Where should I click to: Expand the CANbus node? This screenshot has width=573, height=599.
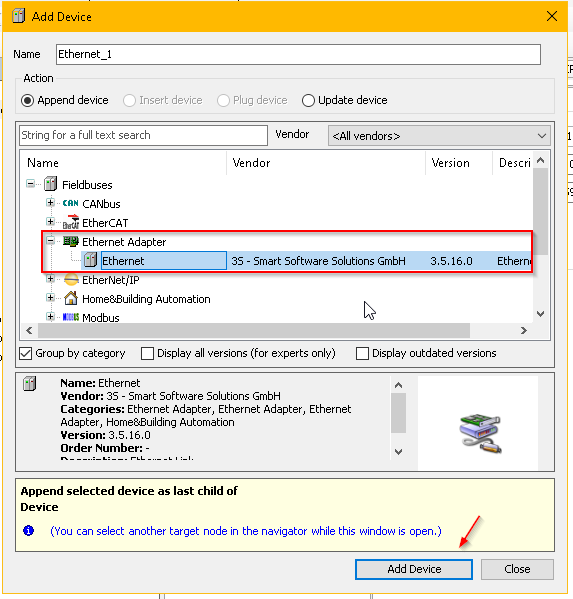coord(50,202)
